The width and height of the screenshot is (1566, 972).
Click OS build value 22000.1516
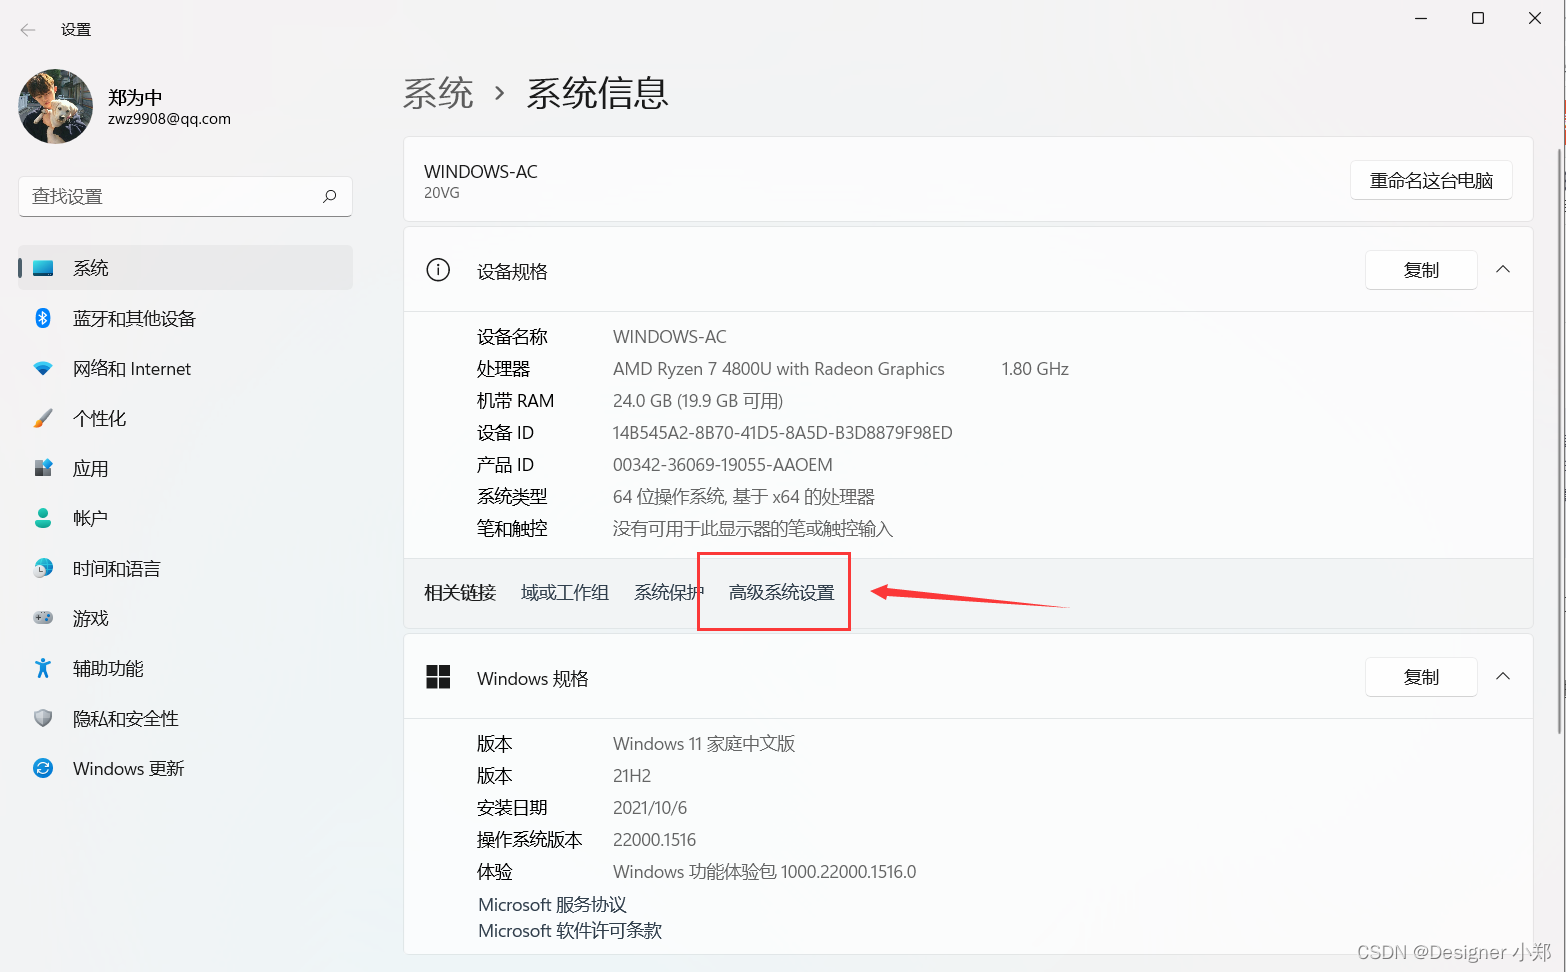654,840
